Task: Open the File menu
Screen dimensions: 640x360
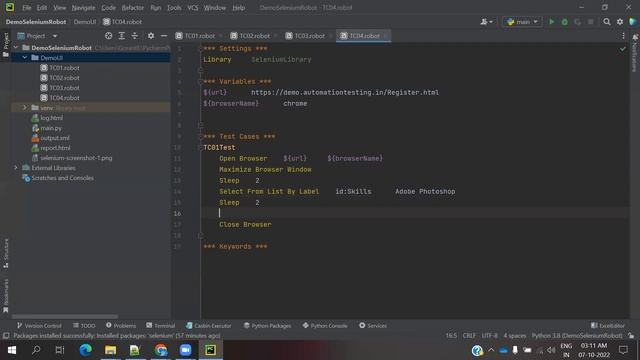Action: pos(27,7)
